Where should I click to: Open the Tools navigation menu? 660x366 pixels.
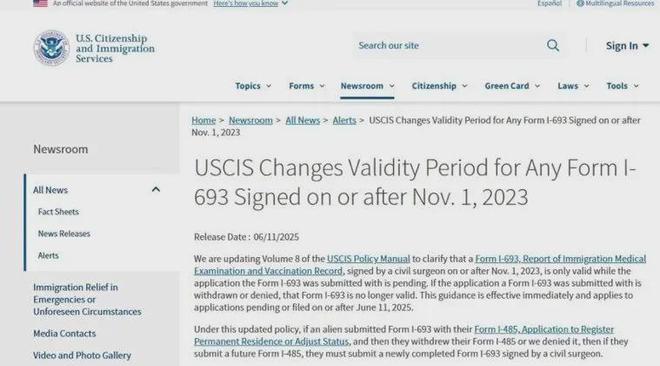[x=623, y=86]
